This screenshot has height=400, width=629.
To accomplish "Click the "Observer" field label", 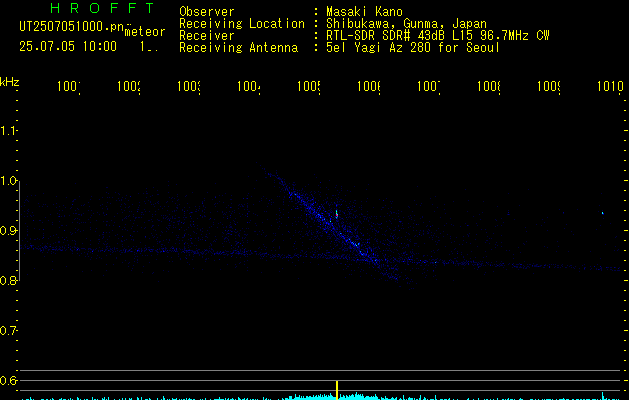I will 207,12.
